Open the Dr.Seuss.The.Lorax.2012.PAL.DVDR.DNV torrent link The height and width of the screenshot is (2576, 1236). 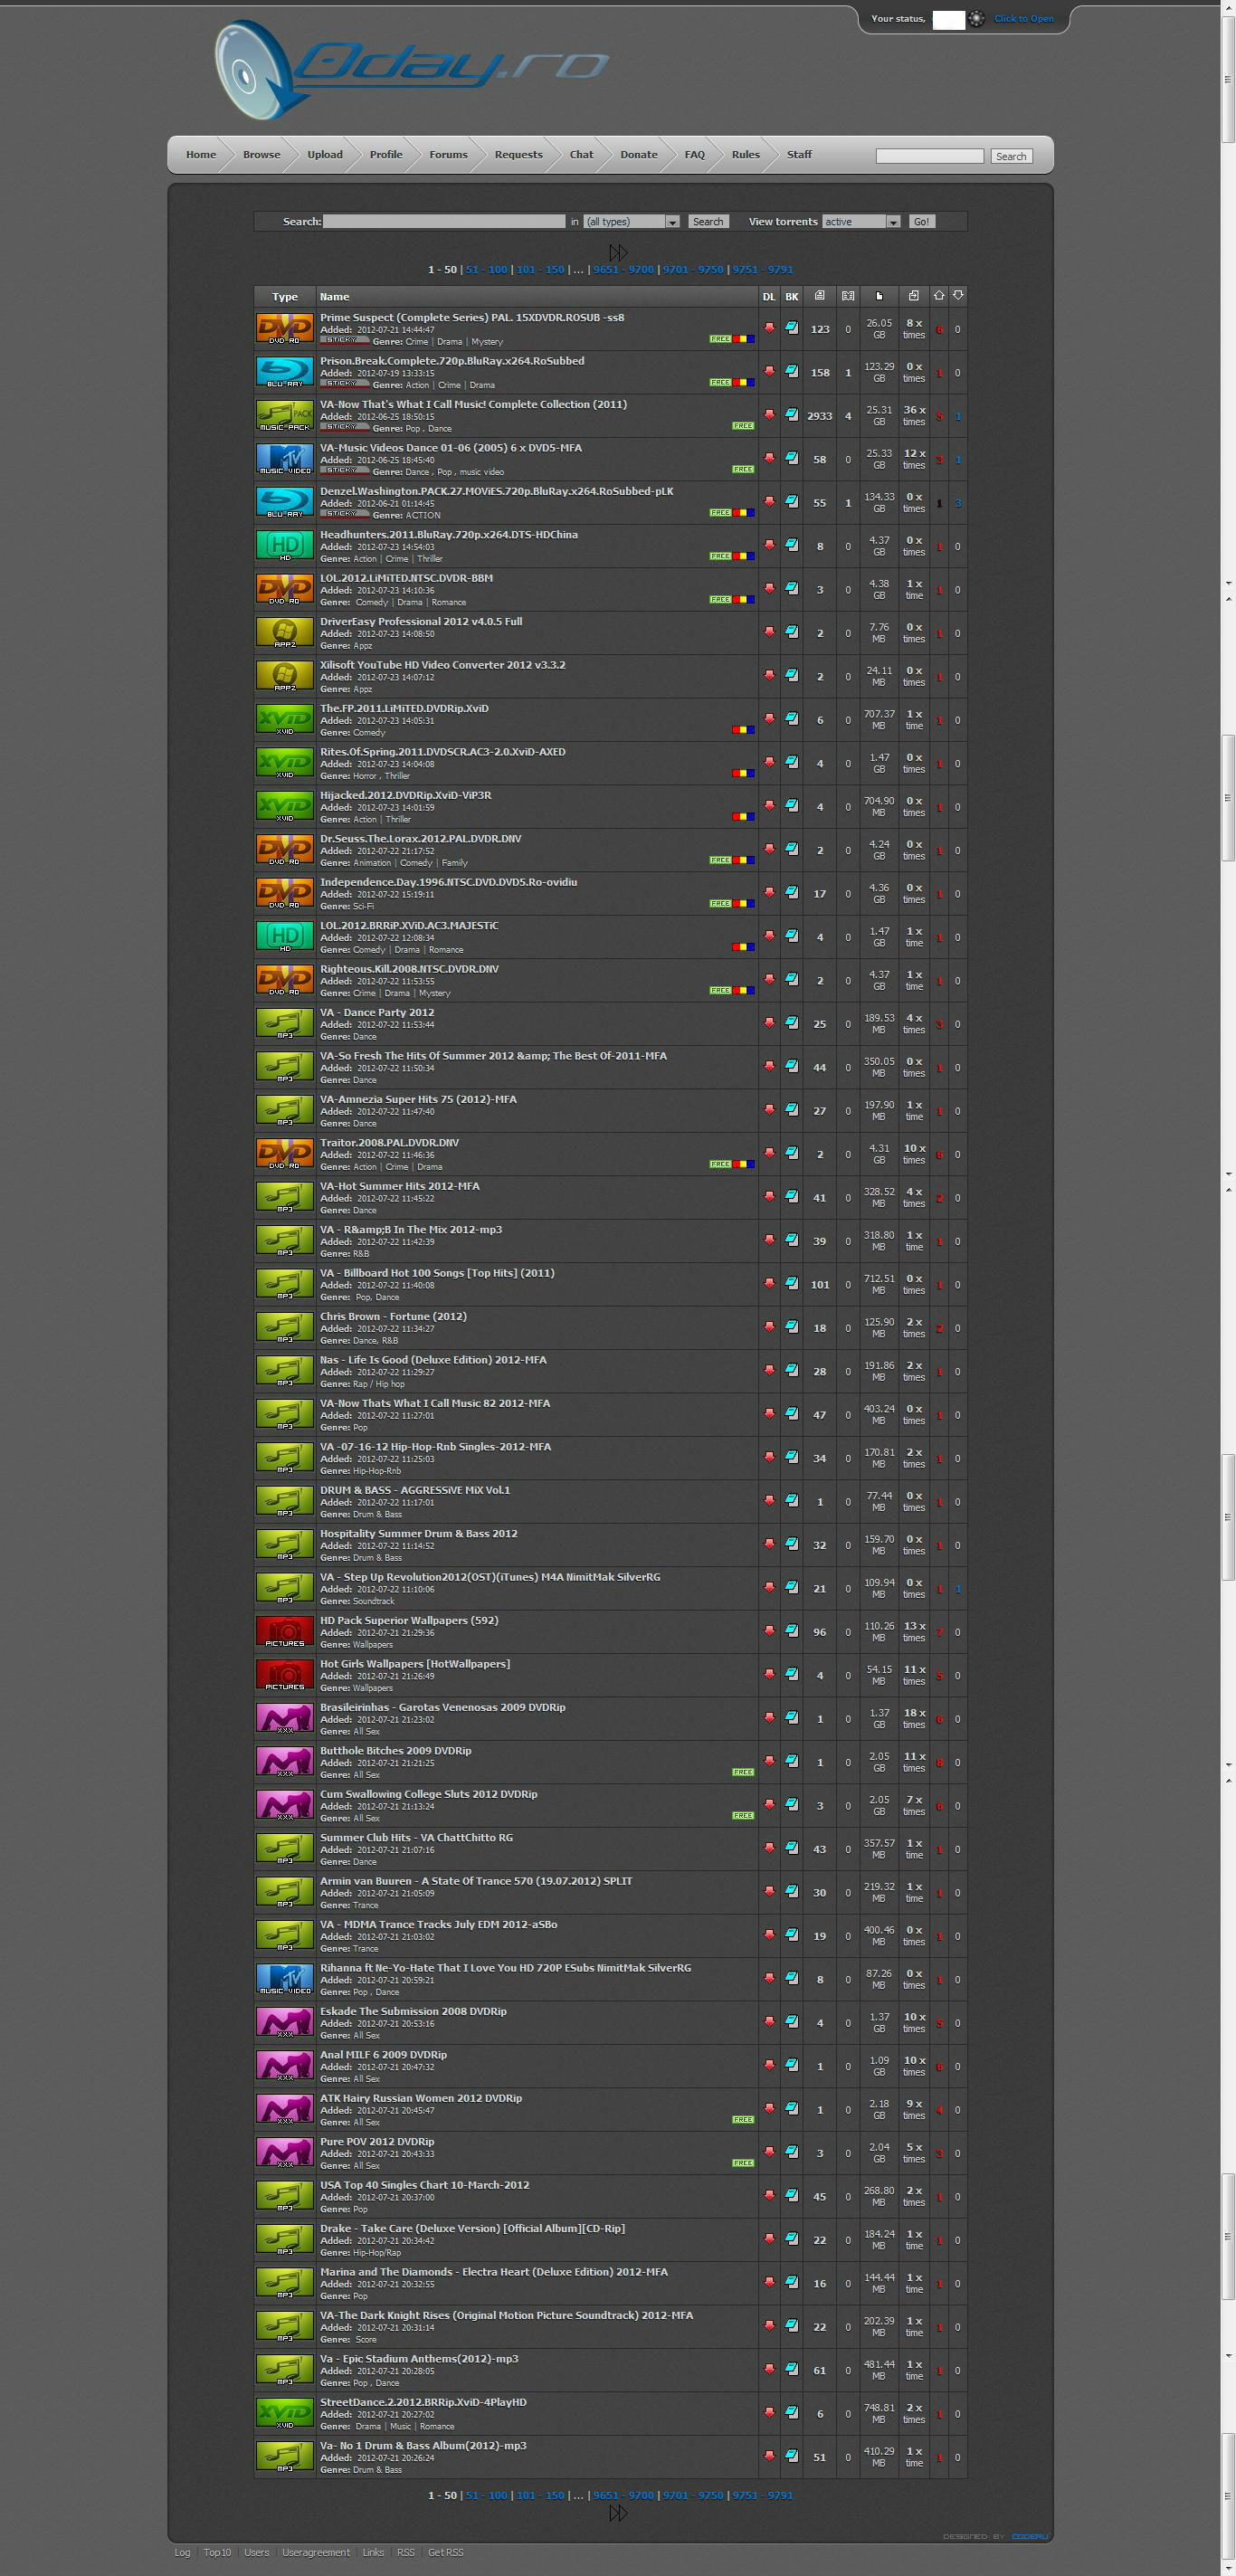pos(421,838)
